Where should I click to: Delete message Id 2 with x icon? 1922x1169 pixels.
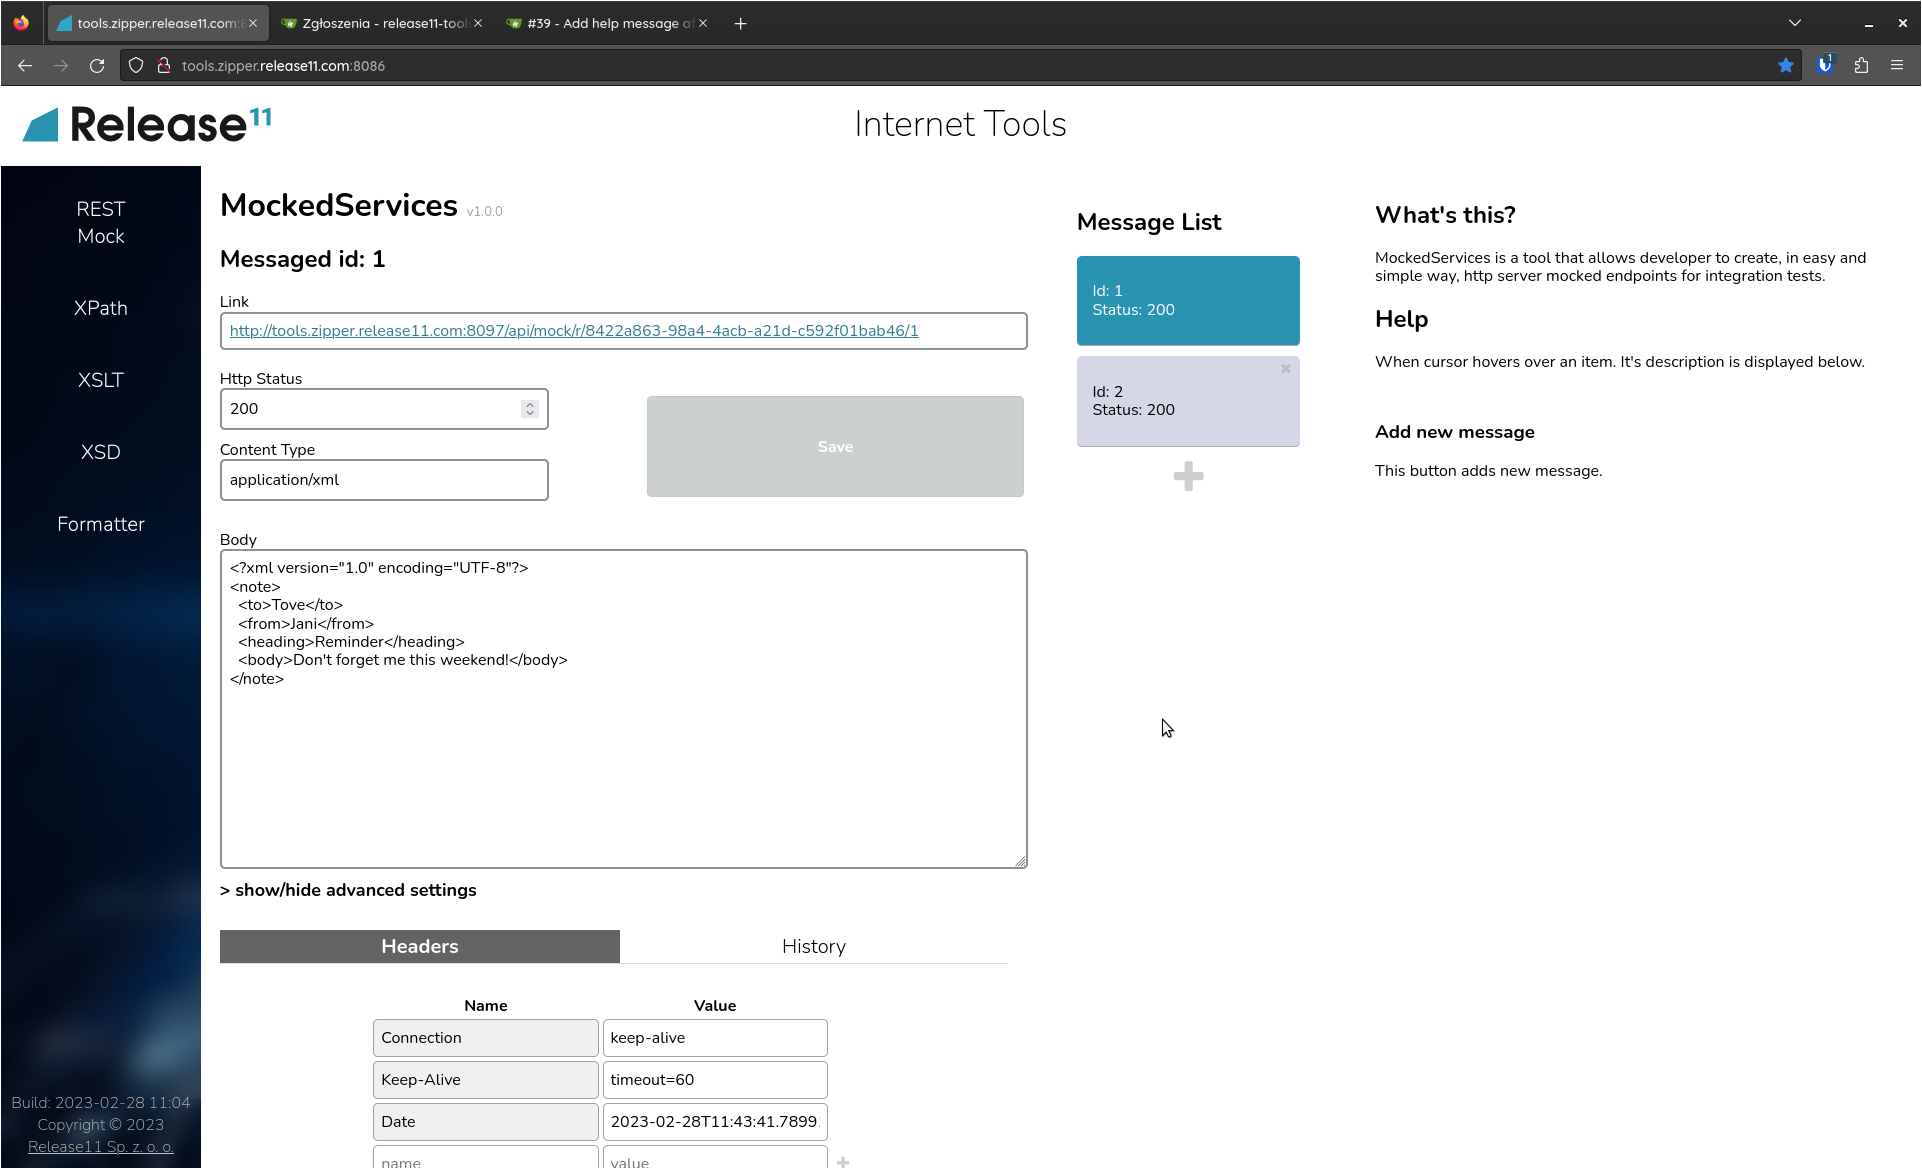pyautogui.click(x=1286, y=369)
